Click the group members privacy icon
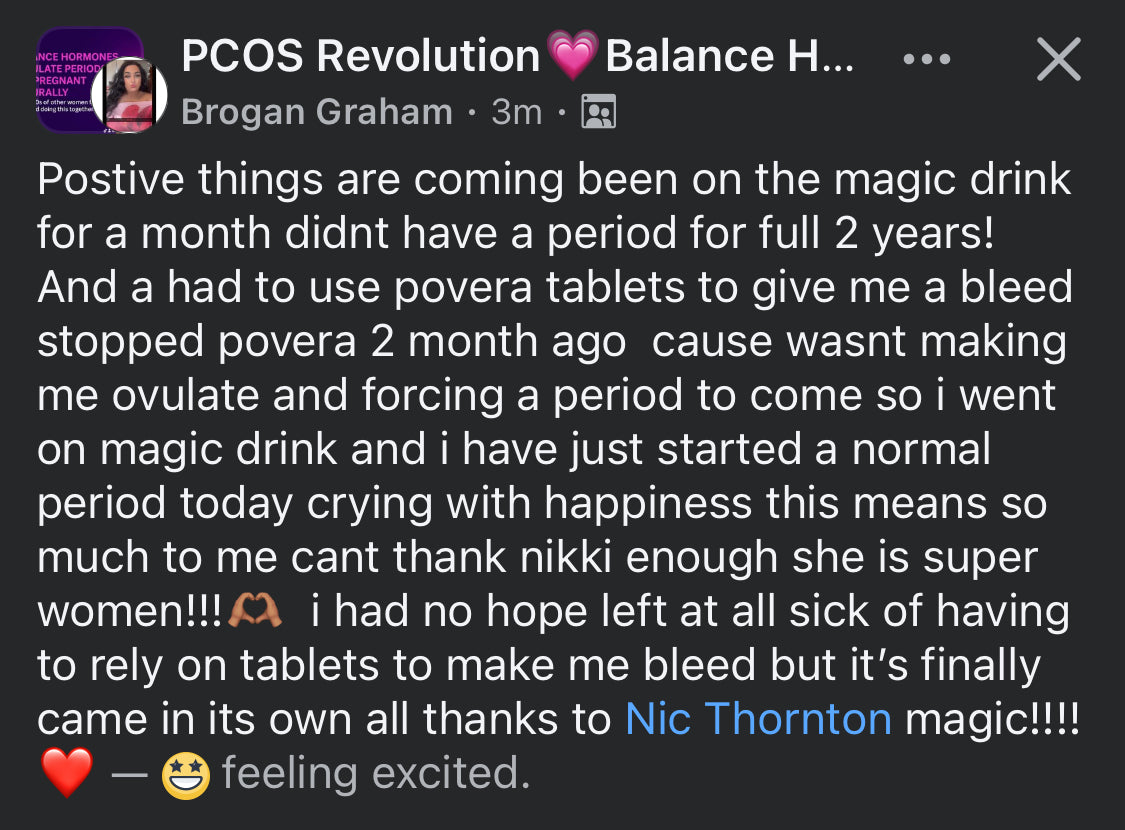Viewport: 1125px width, 830px height. [x=598, y=112]
